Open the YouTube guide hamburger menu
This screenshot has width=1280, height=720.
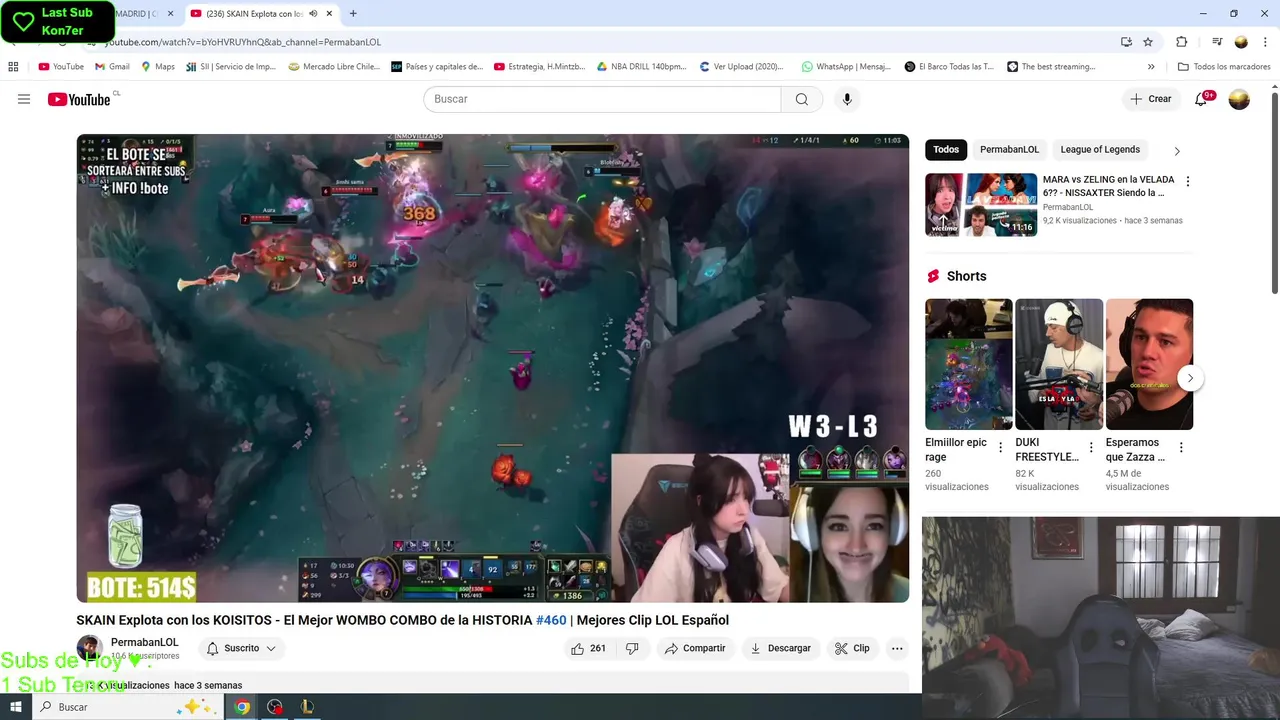[24, 99]
